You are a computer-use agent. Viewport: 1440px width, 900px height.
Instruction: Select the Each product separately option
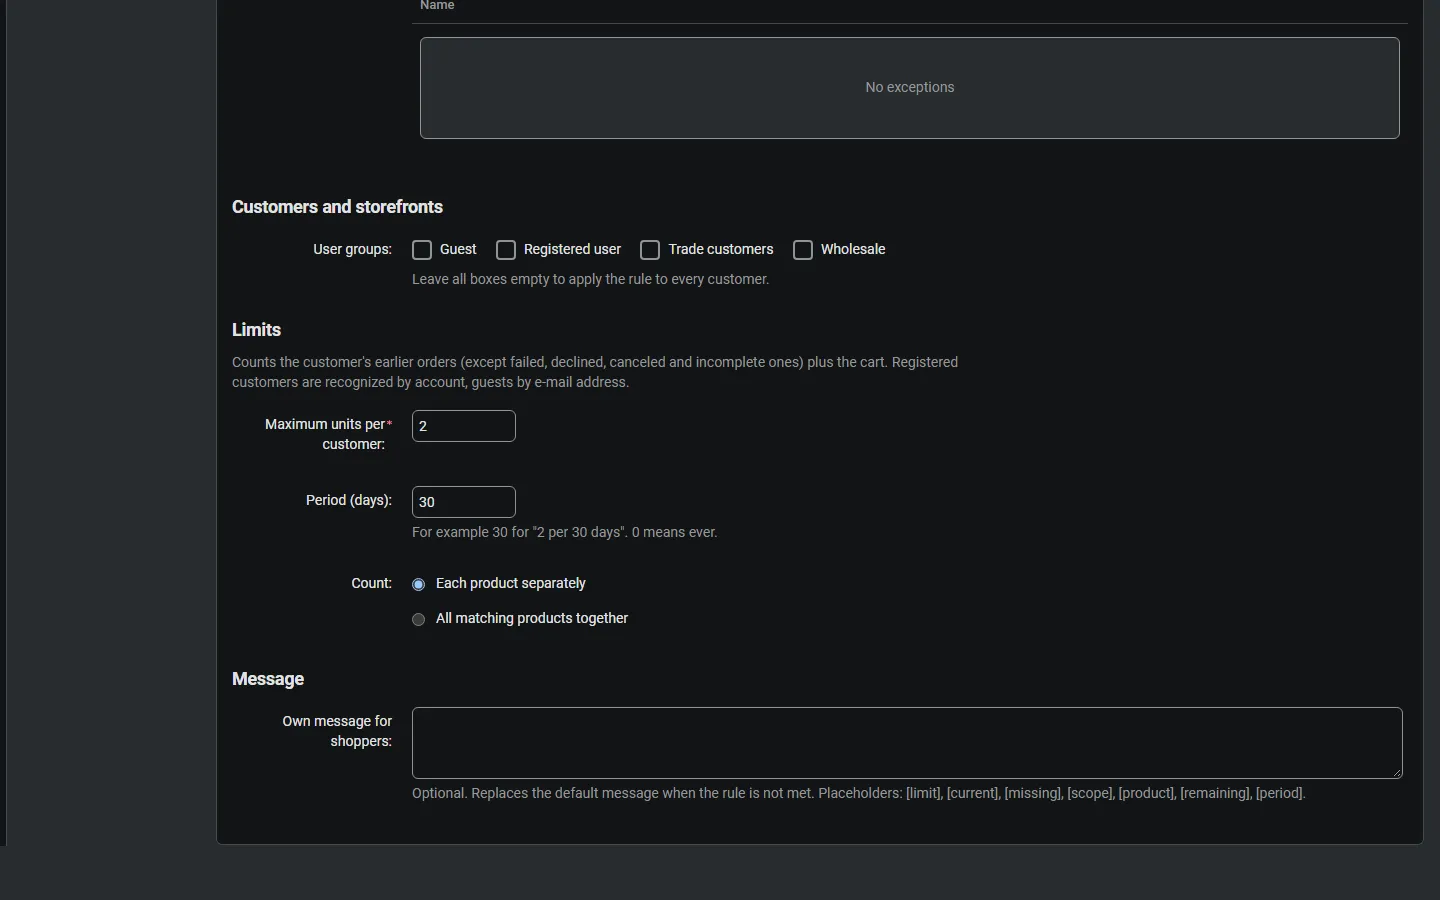tap(419, 584)
